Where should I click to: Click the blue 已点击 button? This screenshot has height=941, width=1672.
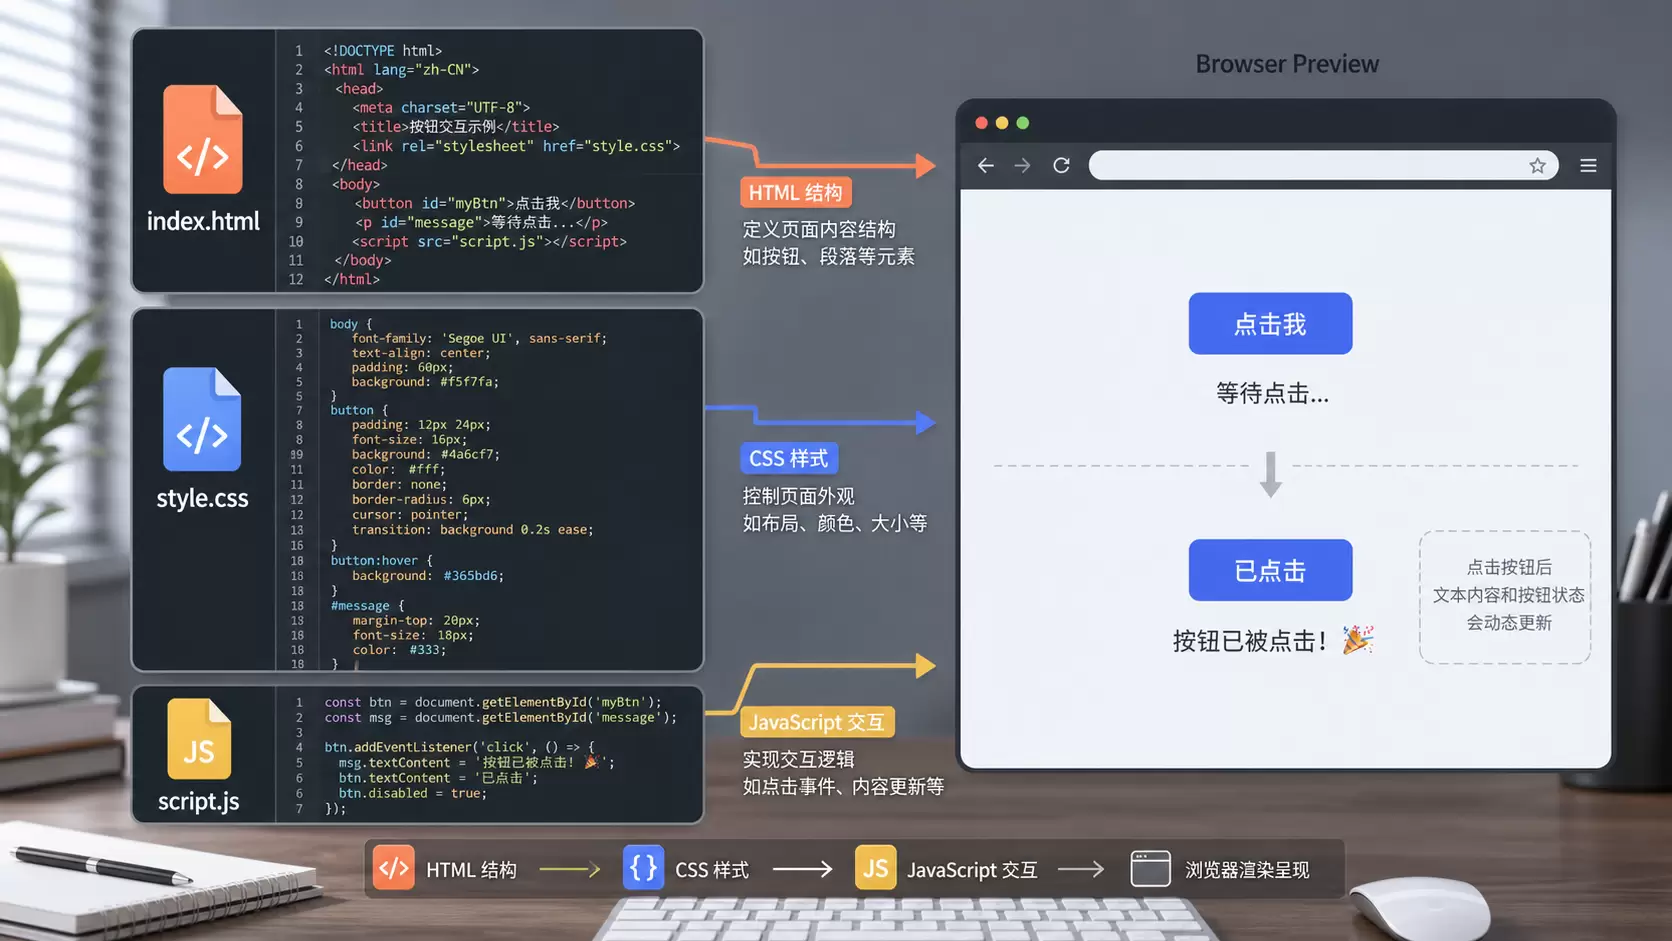[x=1270, y=570]
